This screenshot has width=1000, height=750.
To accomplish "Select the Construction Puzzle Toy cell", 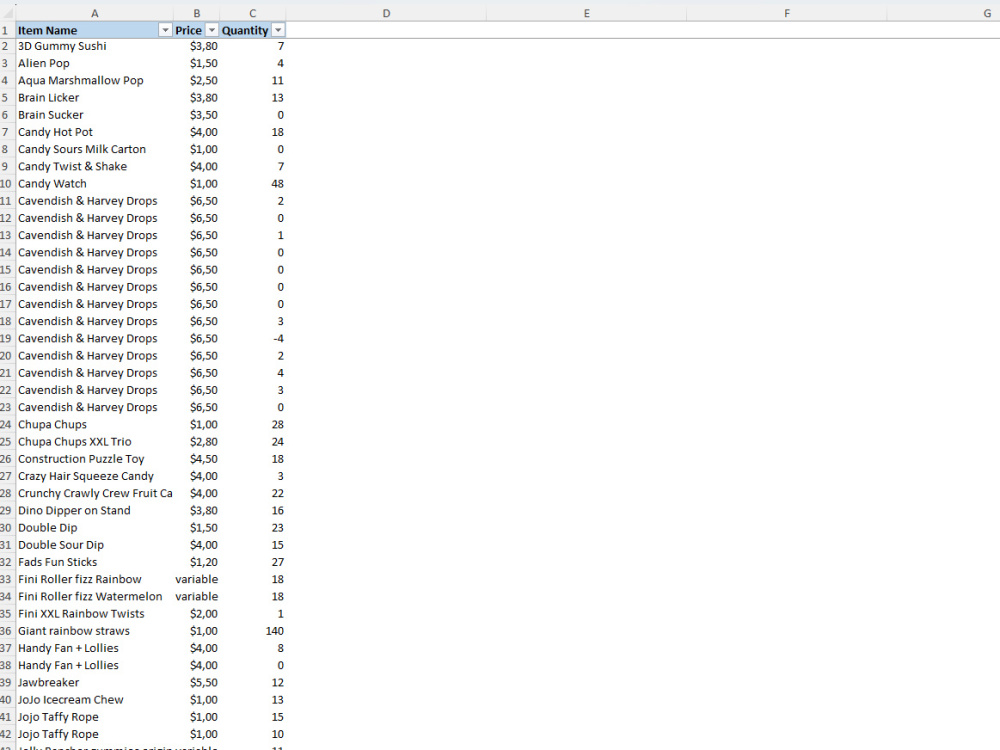I will tap(94, 459).
